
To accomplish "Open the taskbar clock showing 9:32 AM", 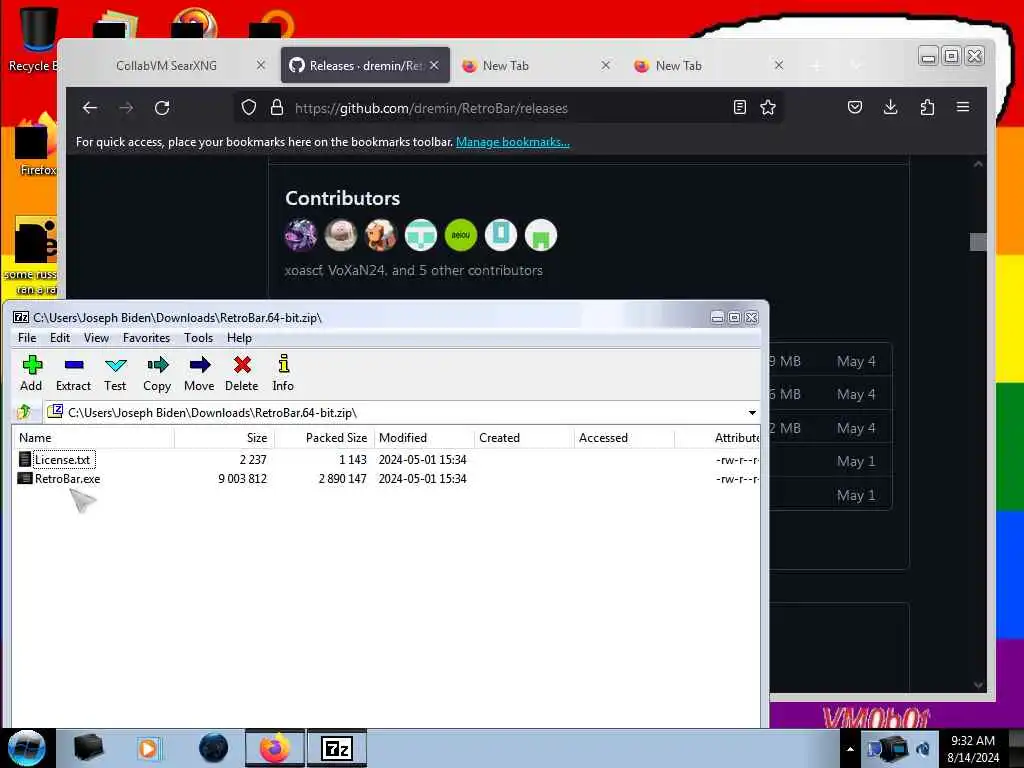I will [972, 749].
